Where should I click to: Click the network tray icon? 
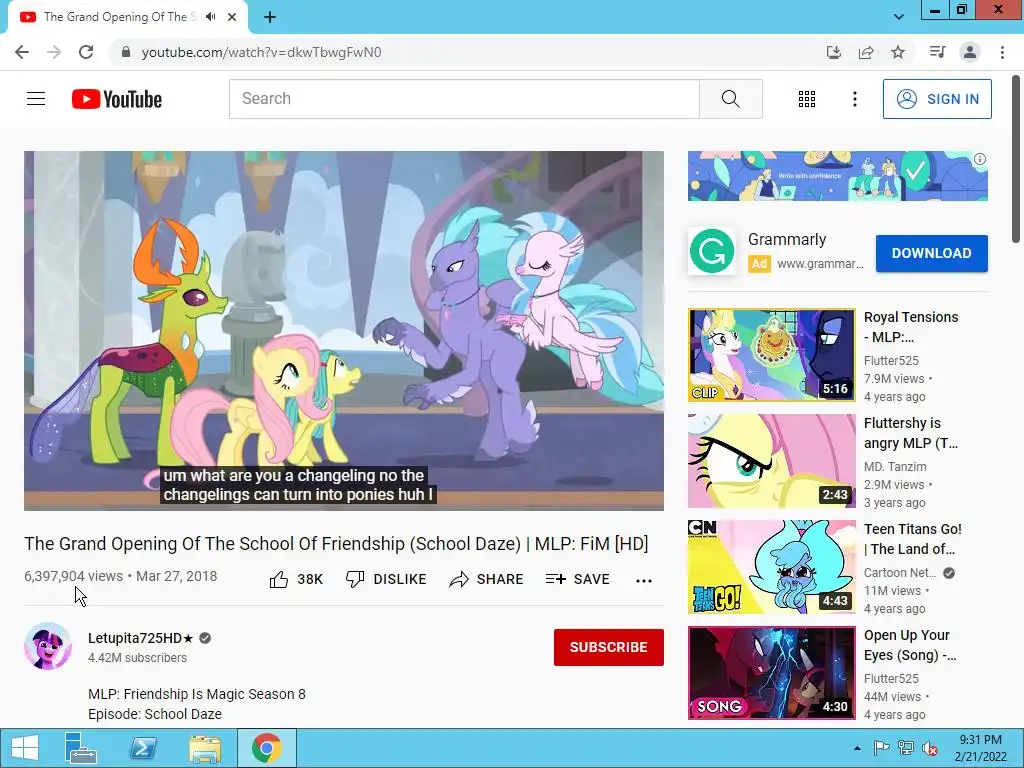906,748
